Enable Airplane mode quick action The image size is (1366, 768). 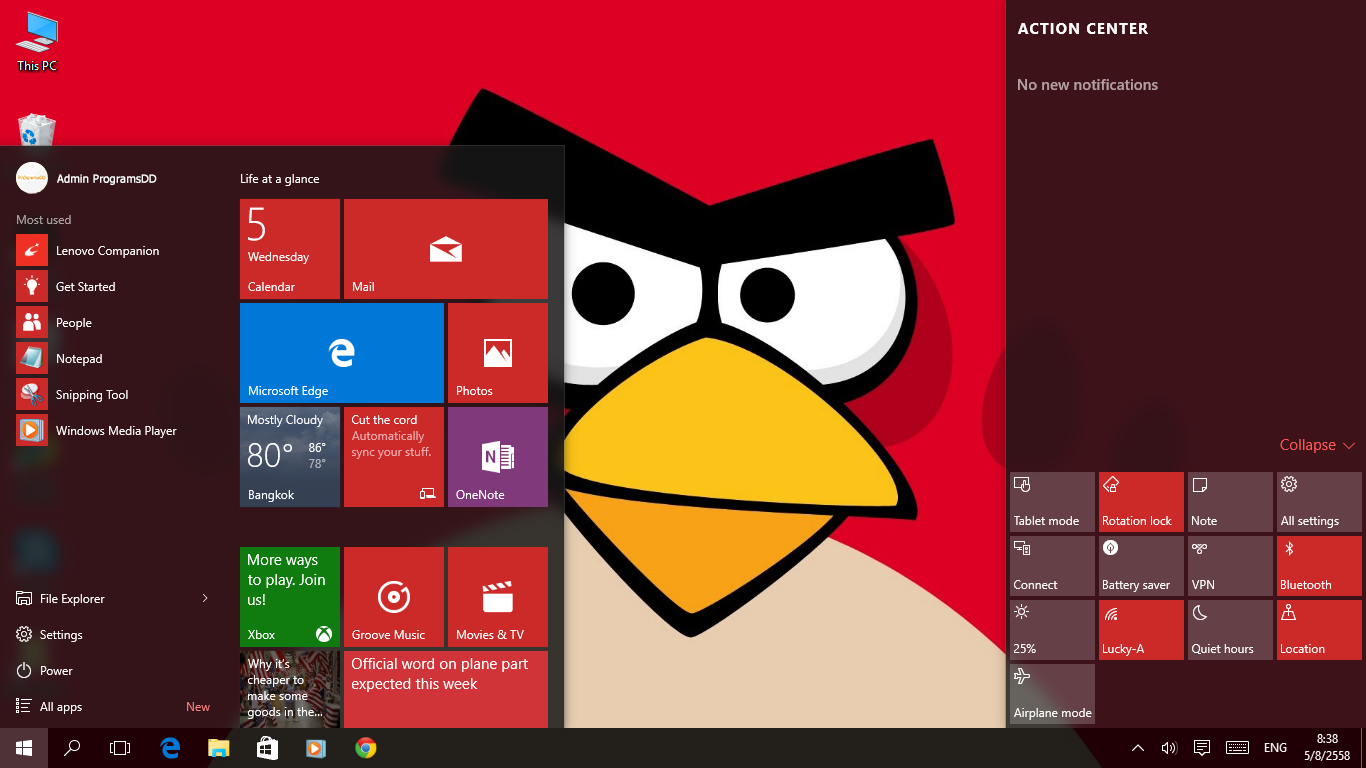click(x=1052, y=693)
